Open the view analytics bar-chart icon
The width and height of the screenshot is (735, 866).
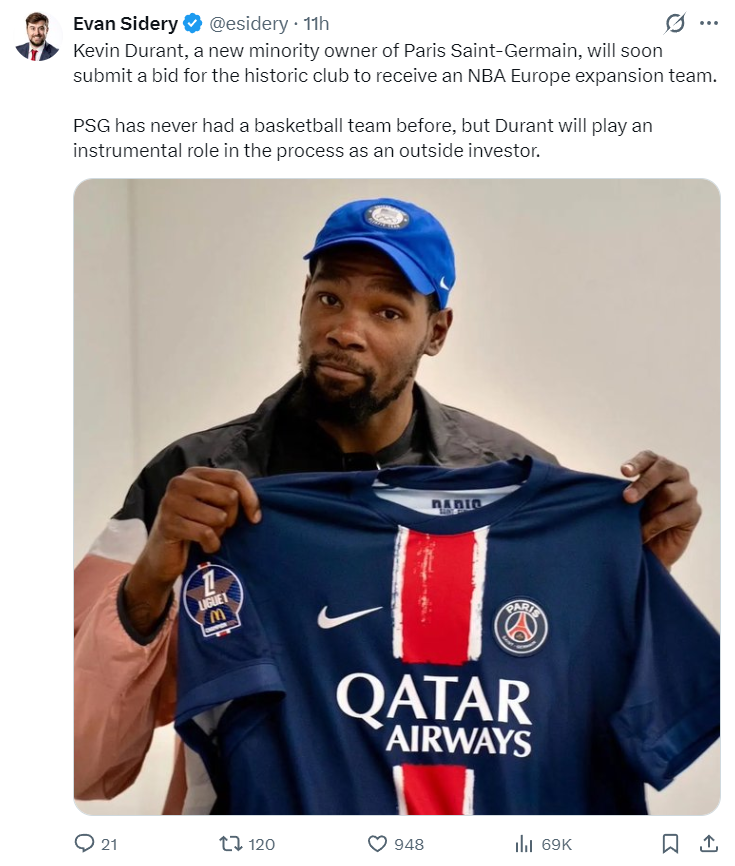click(524, 844)
